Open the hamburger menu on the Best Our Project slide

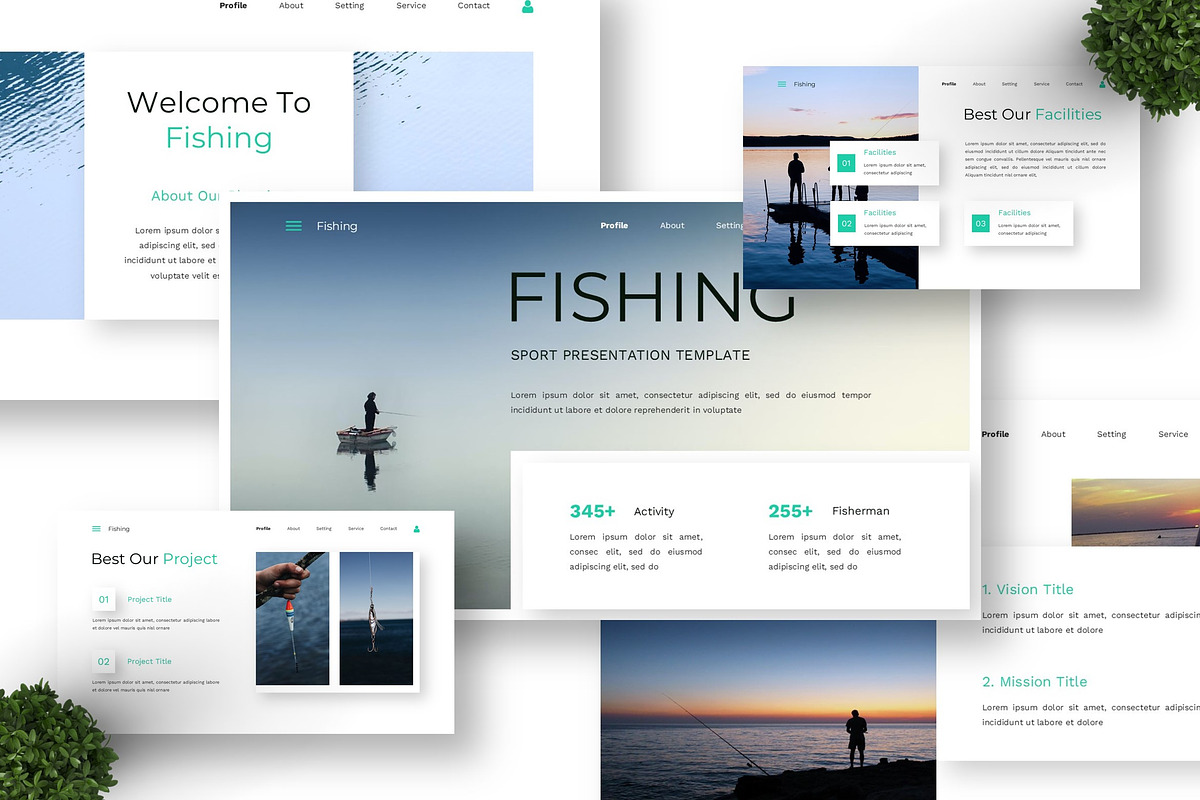[x=96, y=529]
